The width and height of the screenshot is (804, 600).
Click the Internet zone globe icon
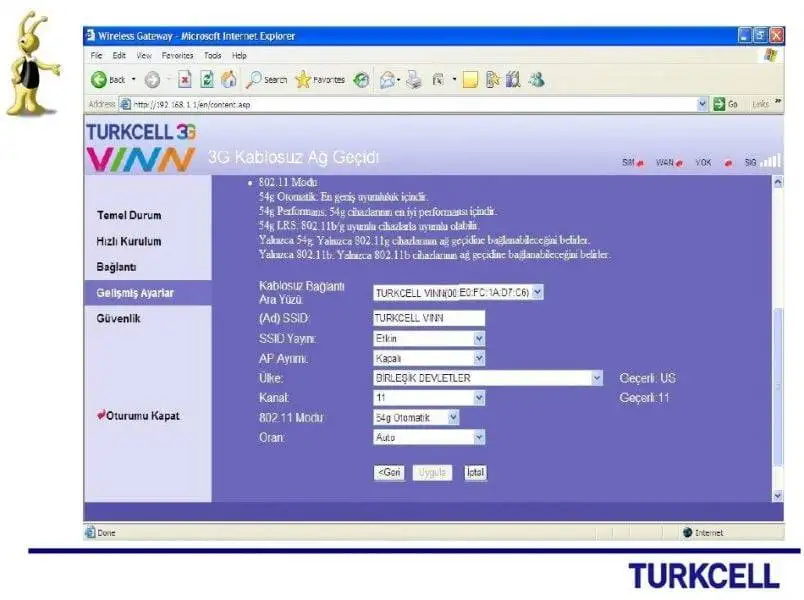(688, 532)
